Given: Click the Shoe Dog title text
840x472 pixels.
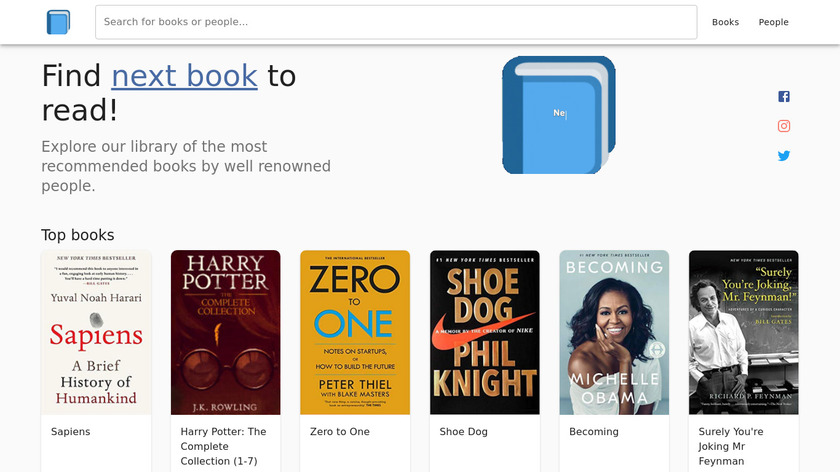Looking at the screenshot, I should click(x=464, y=432).
